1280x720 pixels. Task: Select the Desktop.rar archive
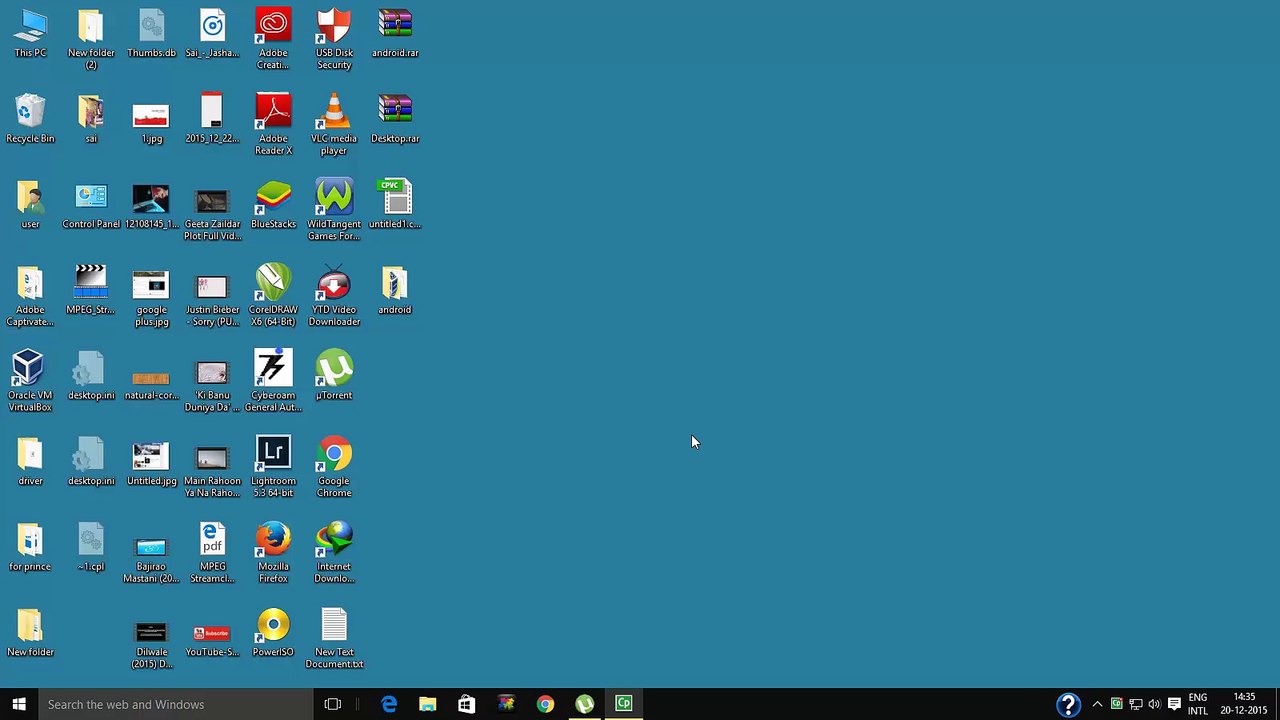pos(395,119)
